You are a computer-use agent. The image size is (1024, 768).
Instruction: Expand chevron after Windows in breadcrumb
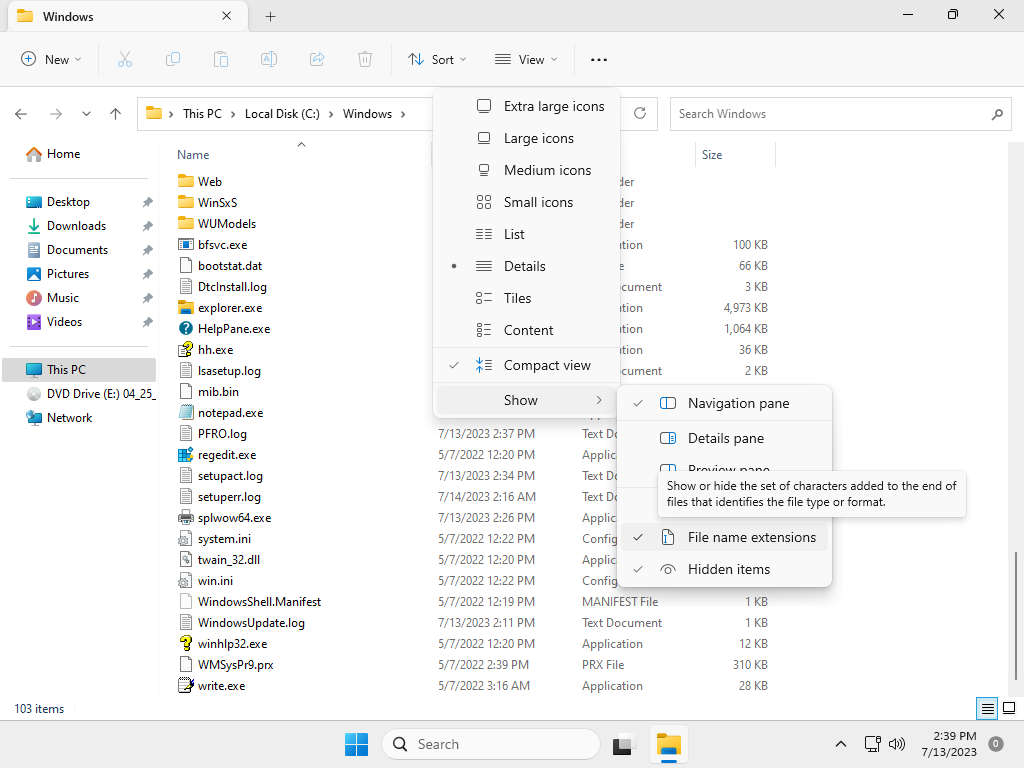[x=403, y=114]
